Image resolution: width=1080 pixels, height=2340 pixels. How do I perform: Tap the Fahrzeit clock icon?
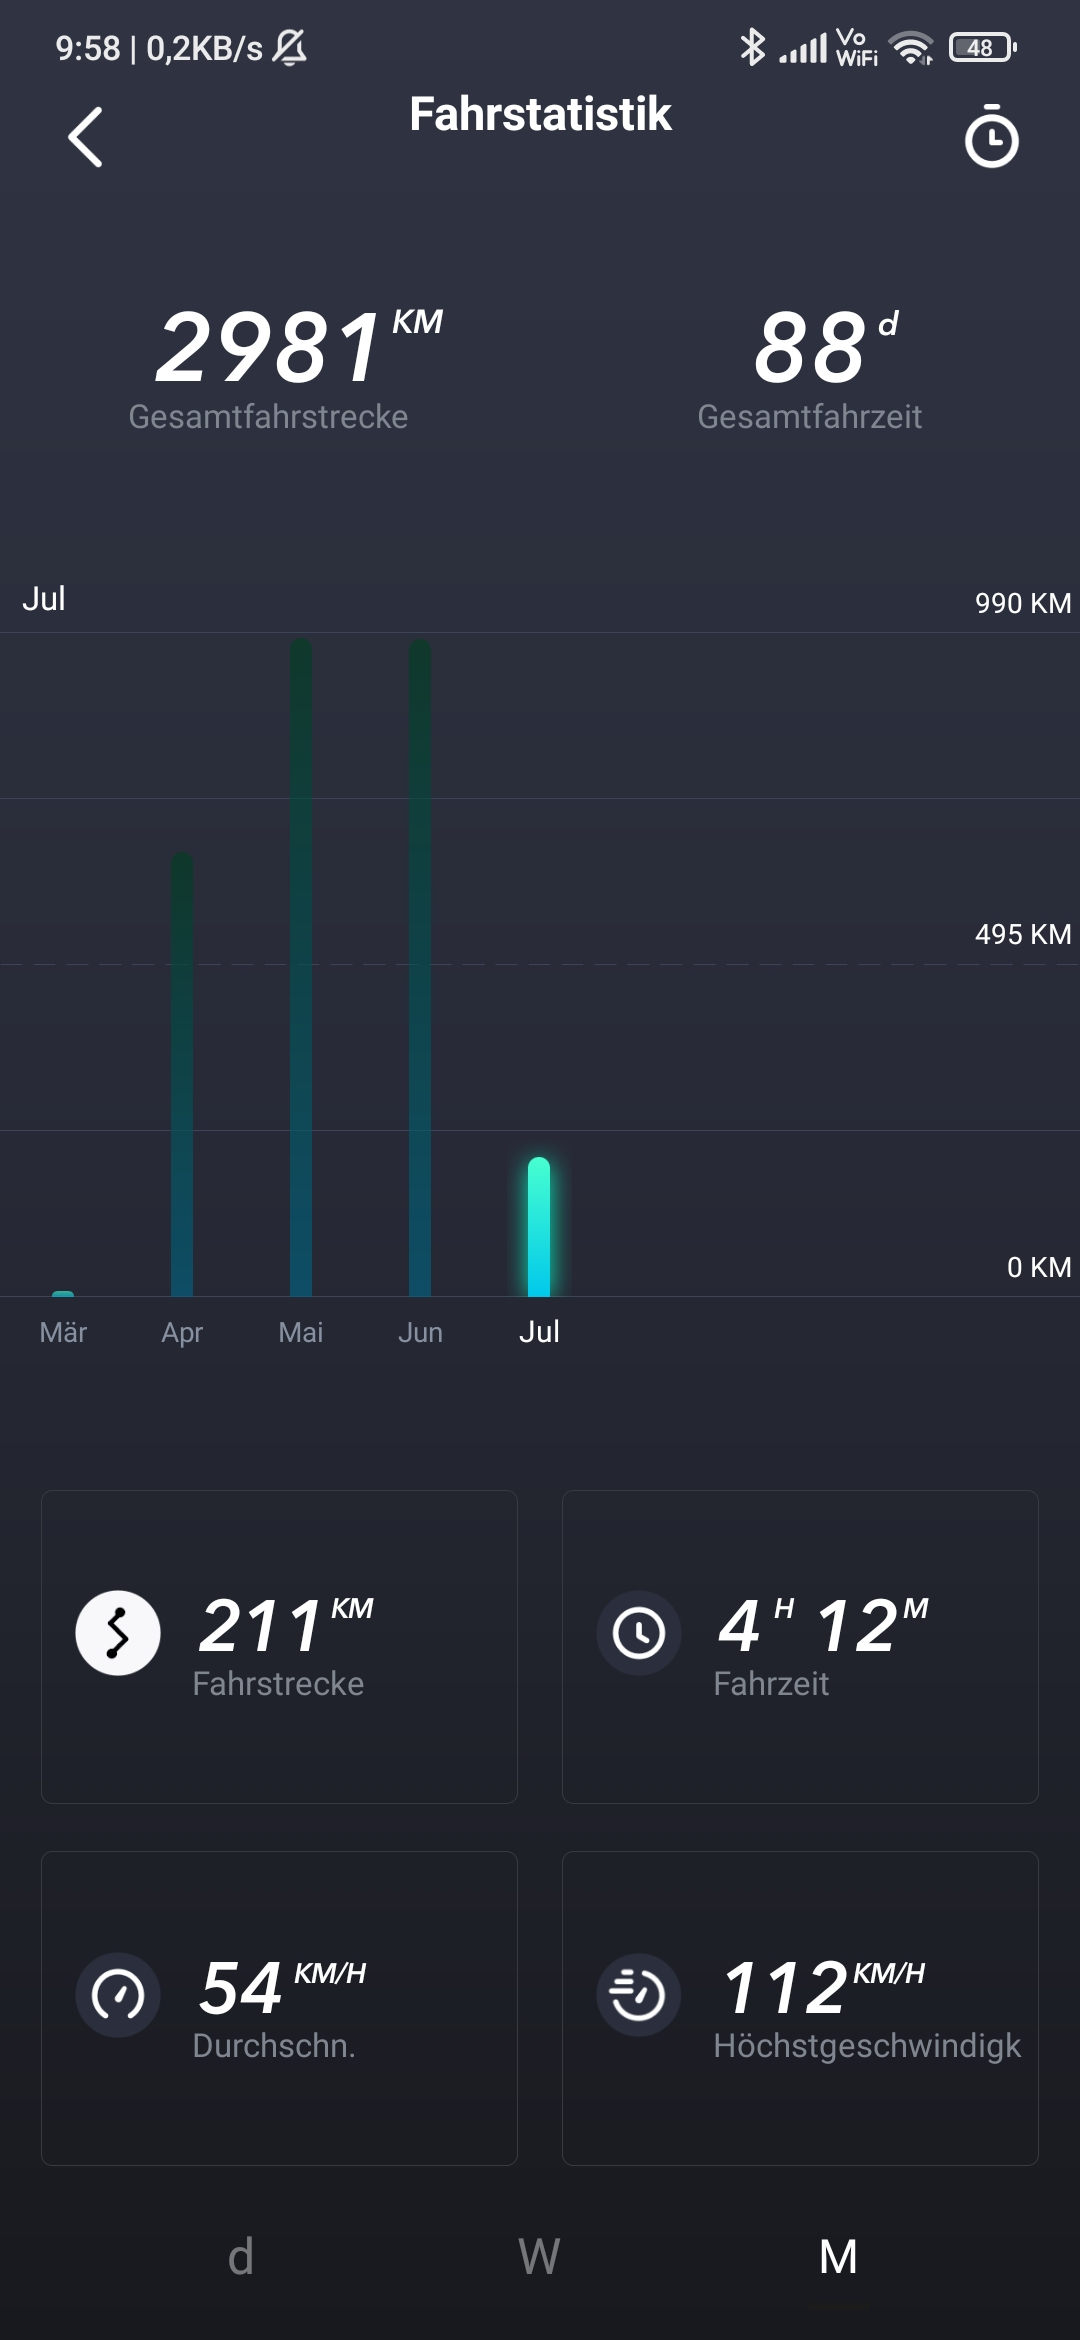pyautogui.click(x=639, y=1633)
